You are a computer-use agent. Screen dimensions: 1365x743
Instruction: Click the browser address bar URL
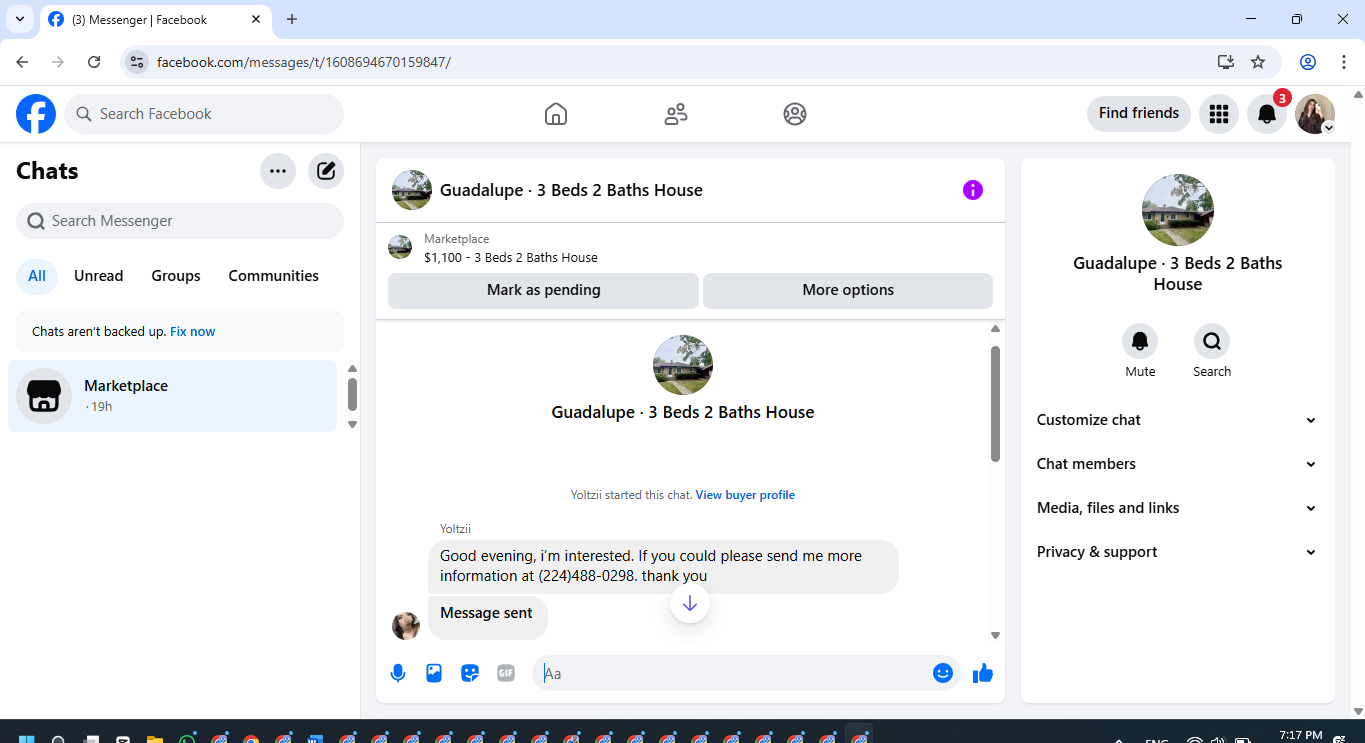click(x=304, y=62)
